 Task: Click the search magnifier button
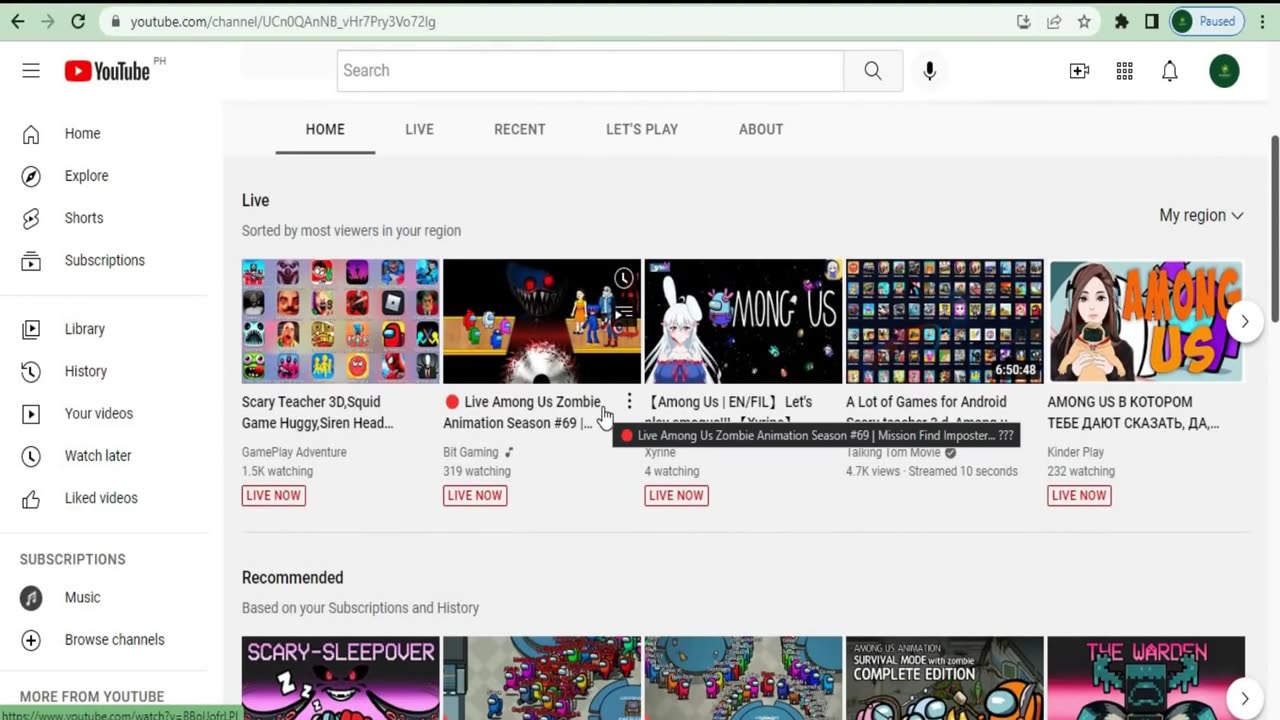(873, 71)
